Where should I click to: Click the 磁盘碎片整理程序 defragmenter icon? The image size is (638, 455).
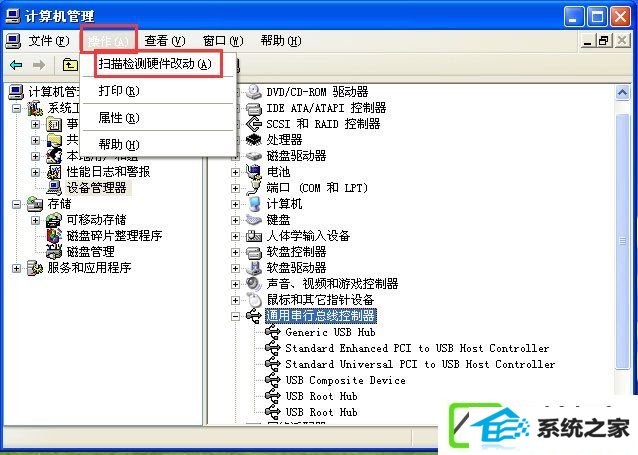[x=55, y=236]
